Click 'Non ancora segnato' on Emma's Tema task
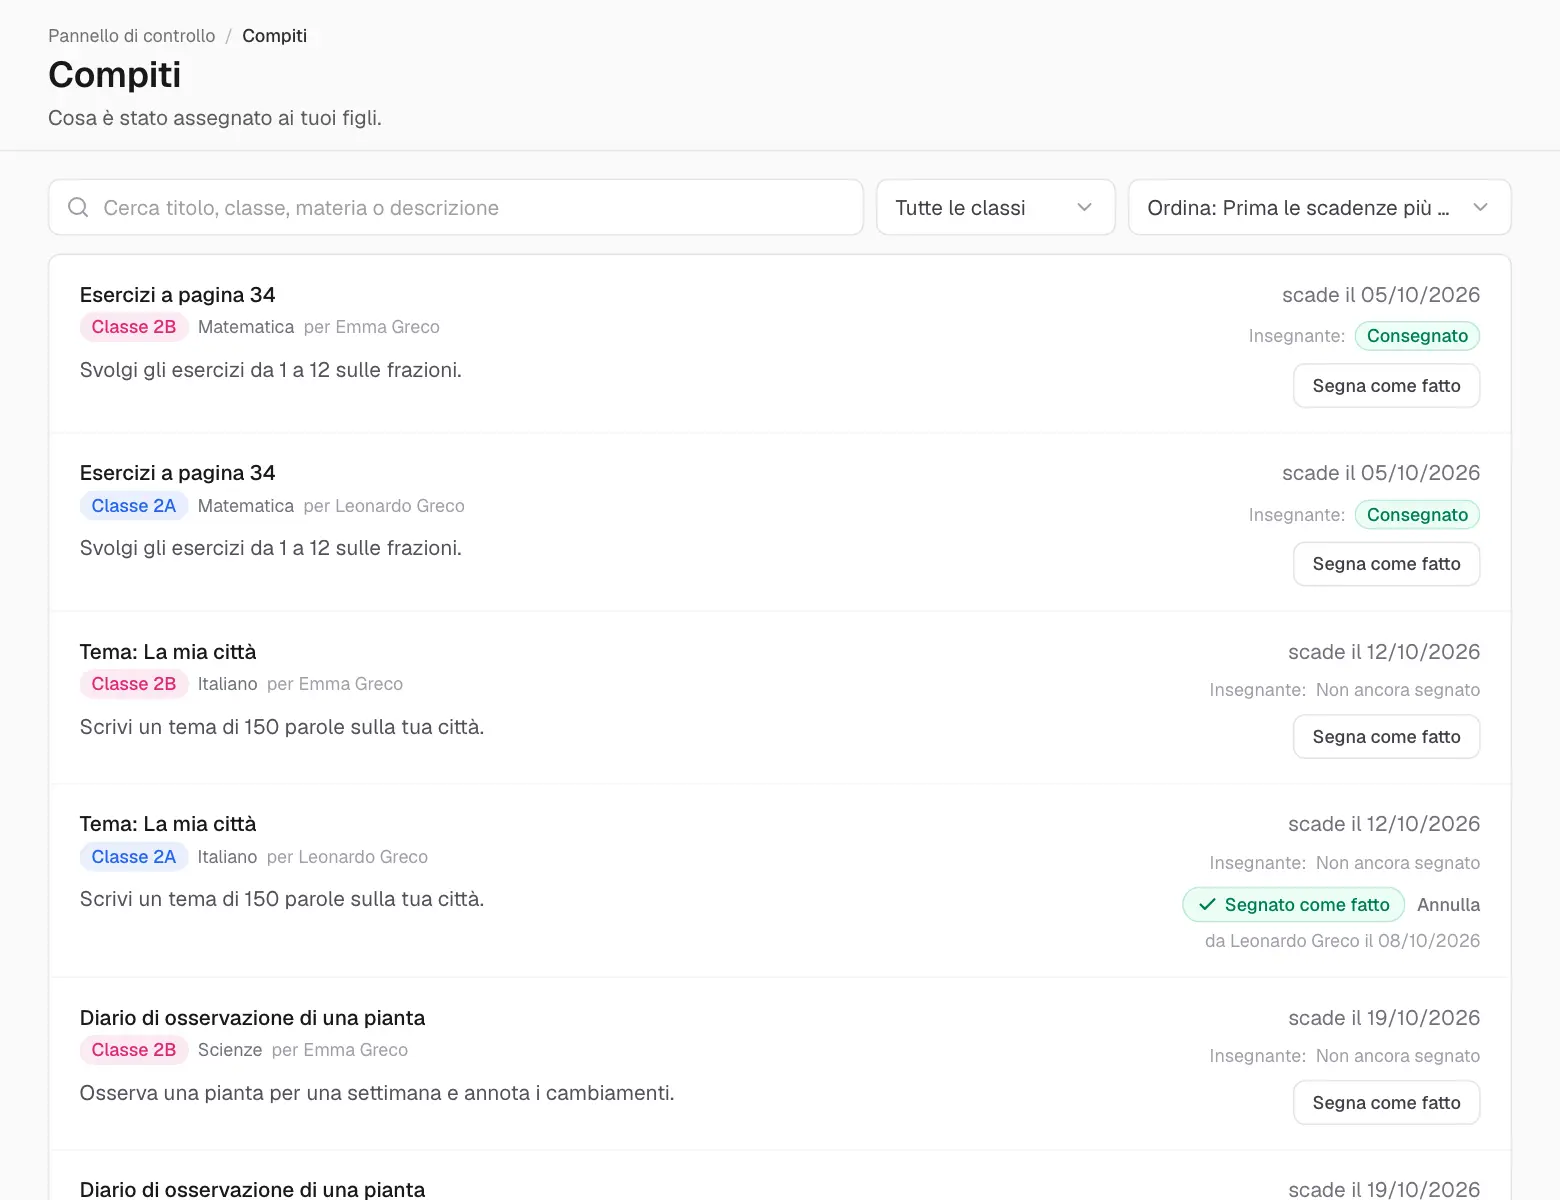Image resolution: width=1560 pixels, height=1200 pixels. 1398,690
